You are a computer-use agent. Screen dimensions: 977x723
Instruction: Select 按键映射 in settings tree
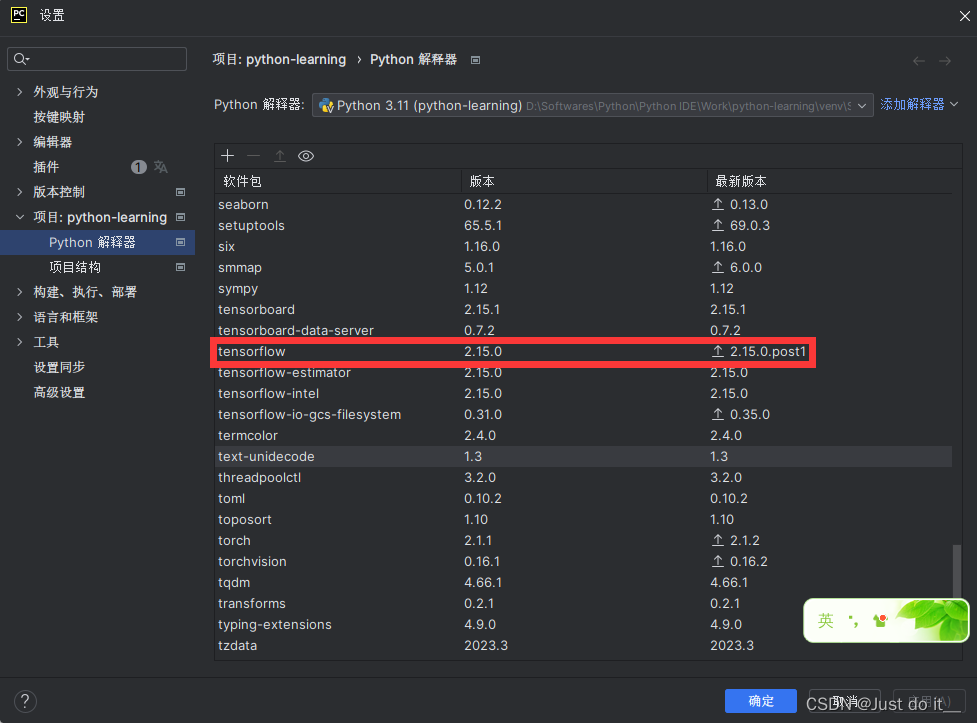tap(59, 117)
